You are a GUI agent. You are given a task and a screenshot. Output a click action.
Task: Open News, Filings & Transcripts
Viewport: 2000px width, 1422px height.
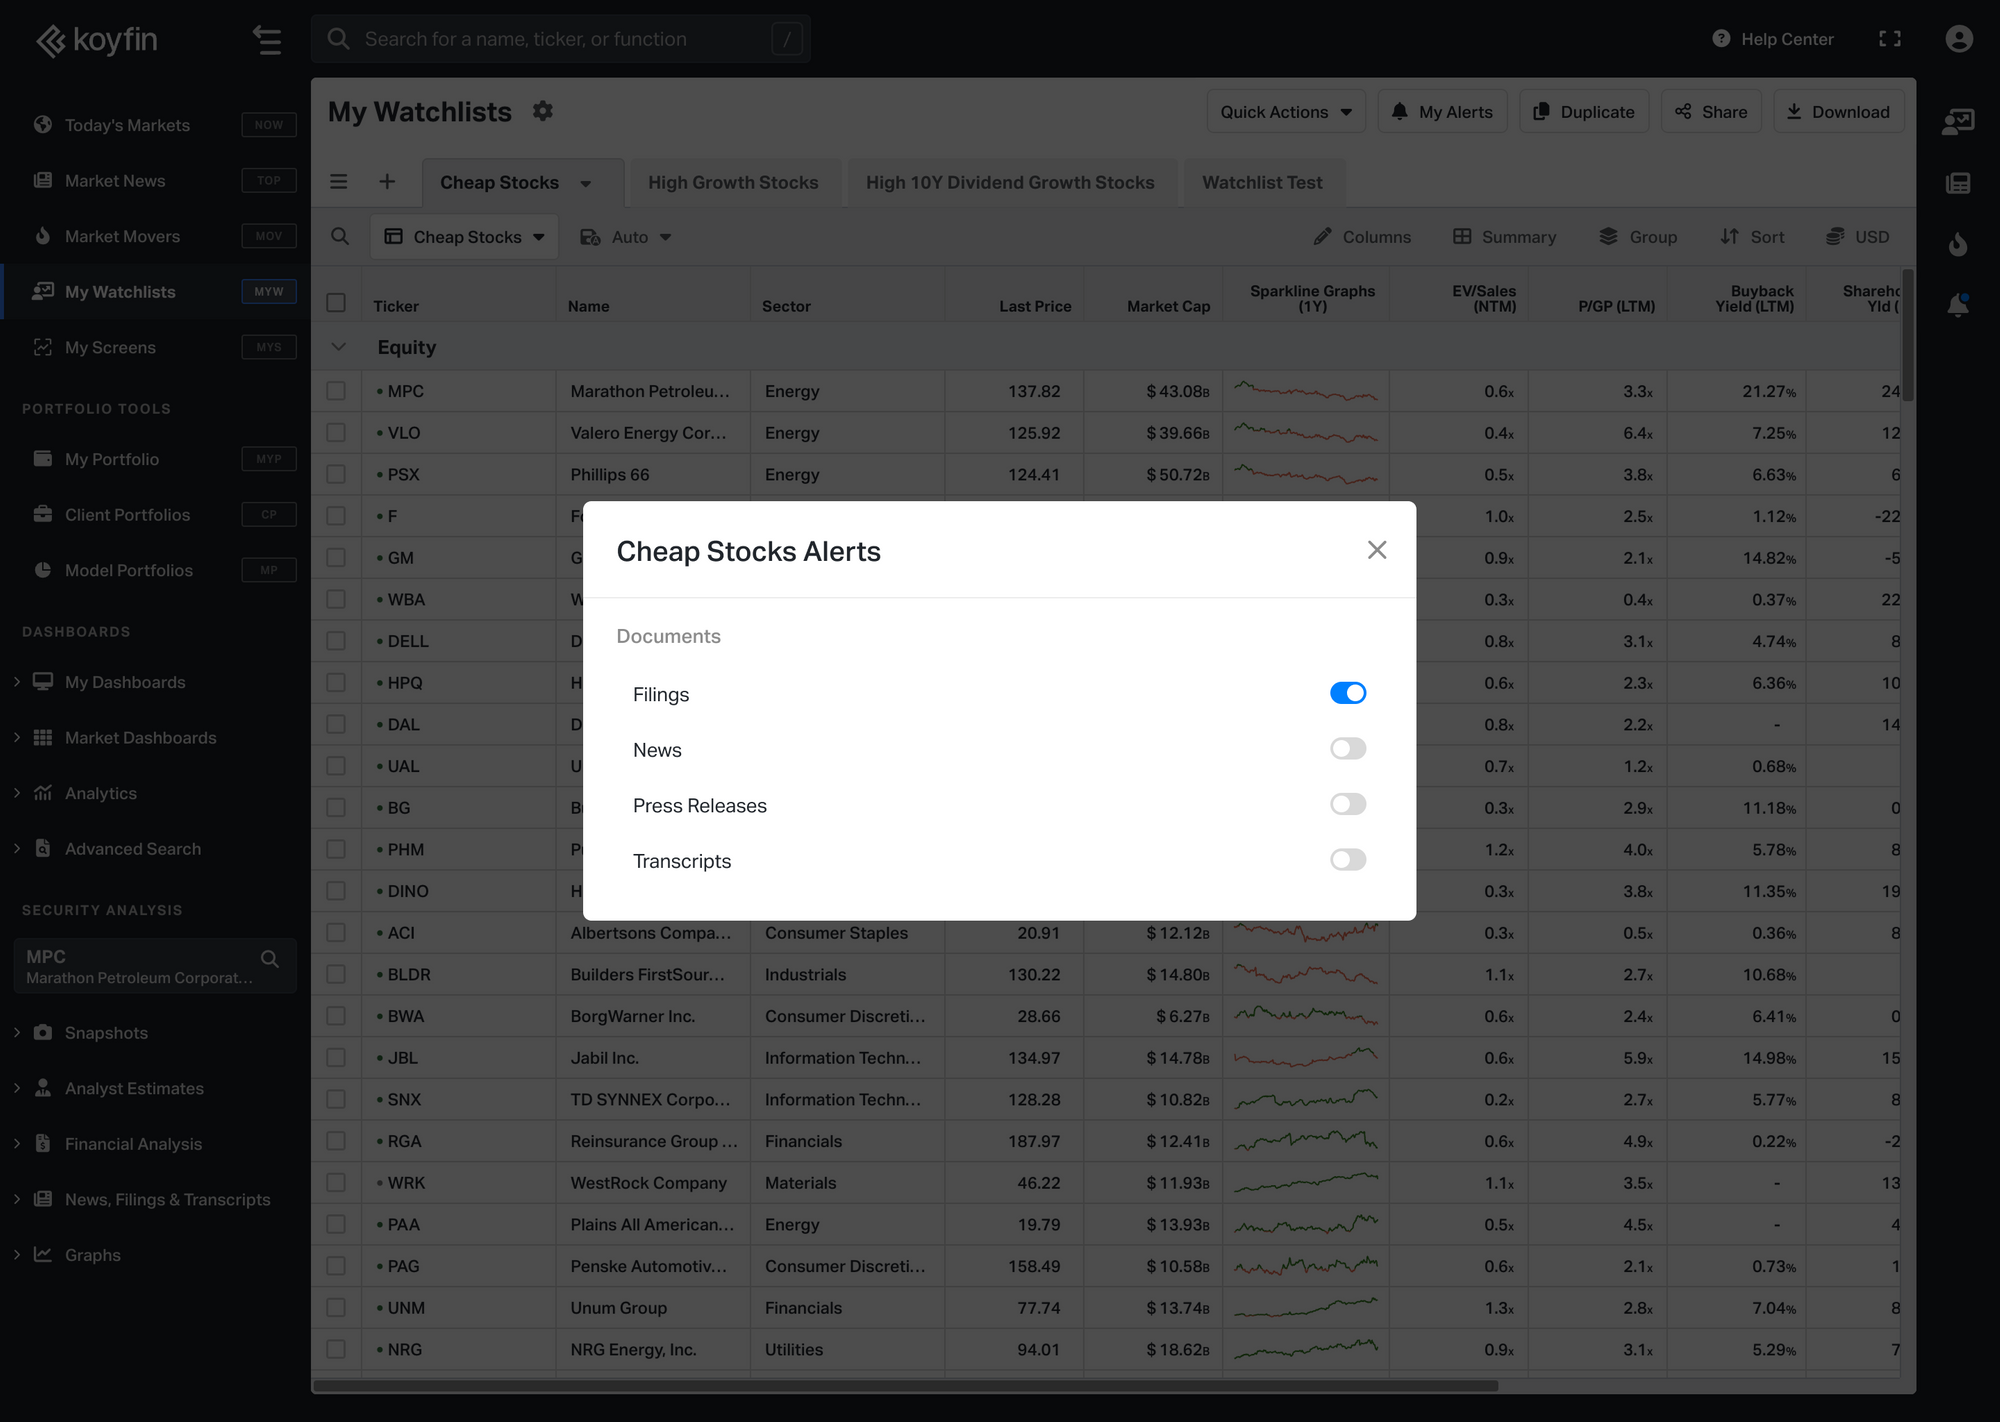[x=167, y=1199]
